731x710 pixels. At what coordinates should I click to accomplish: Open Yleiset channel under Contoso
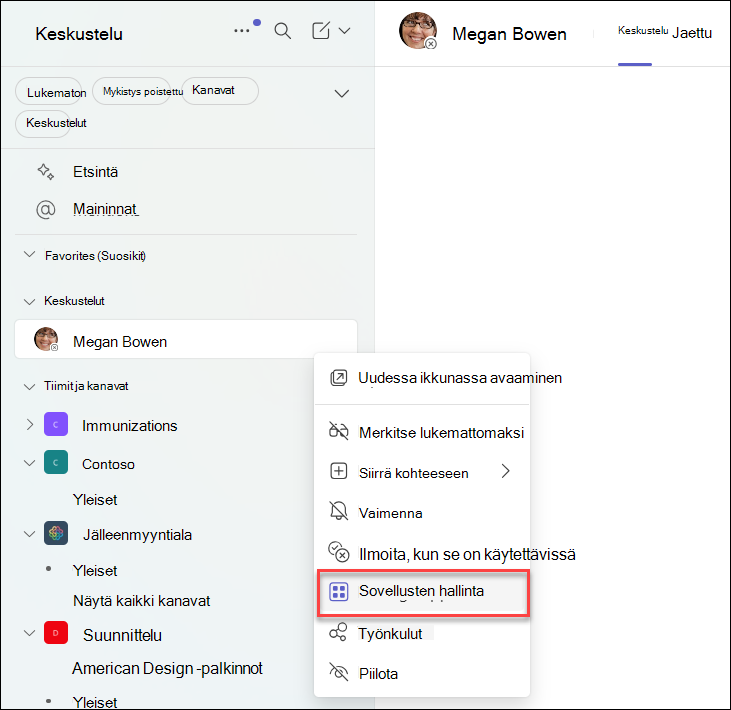point(95,500)
